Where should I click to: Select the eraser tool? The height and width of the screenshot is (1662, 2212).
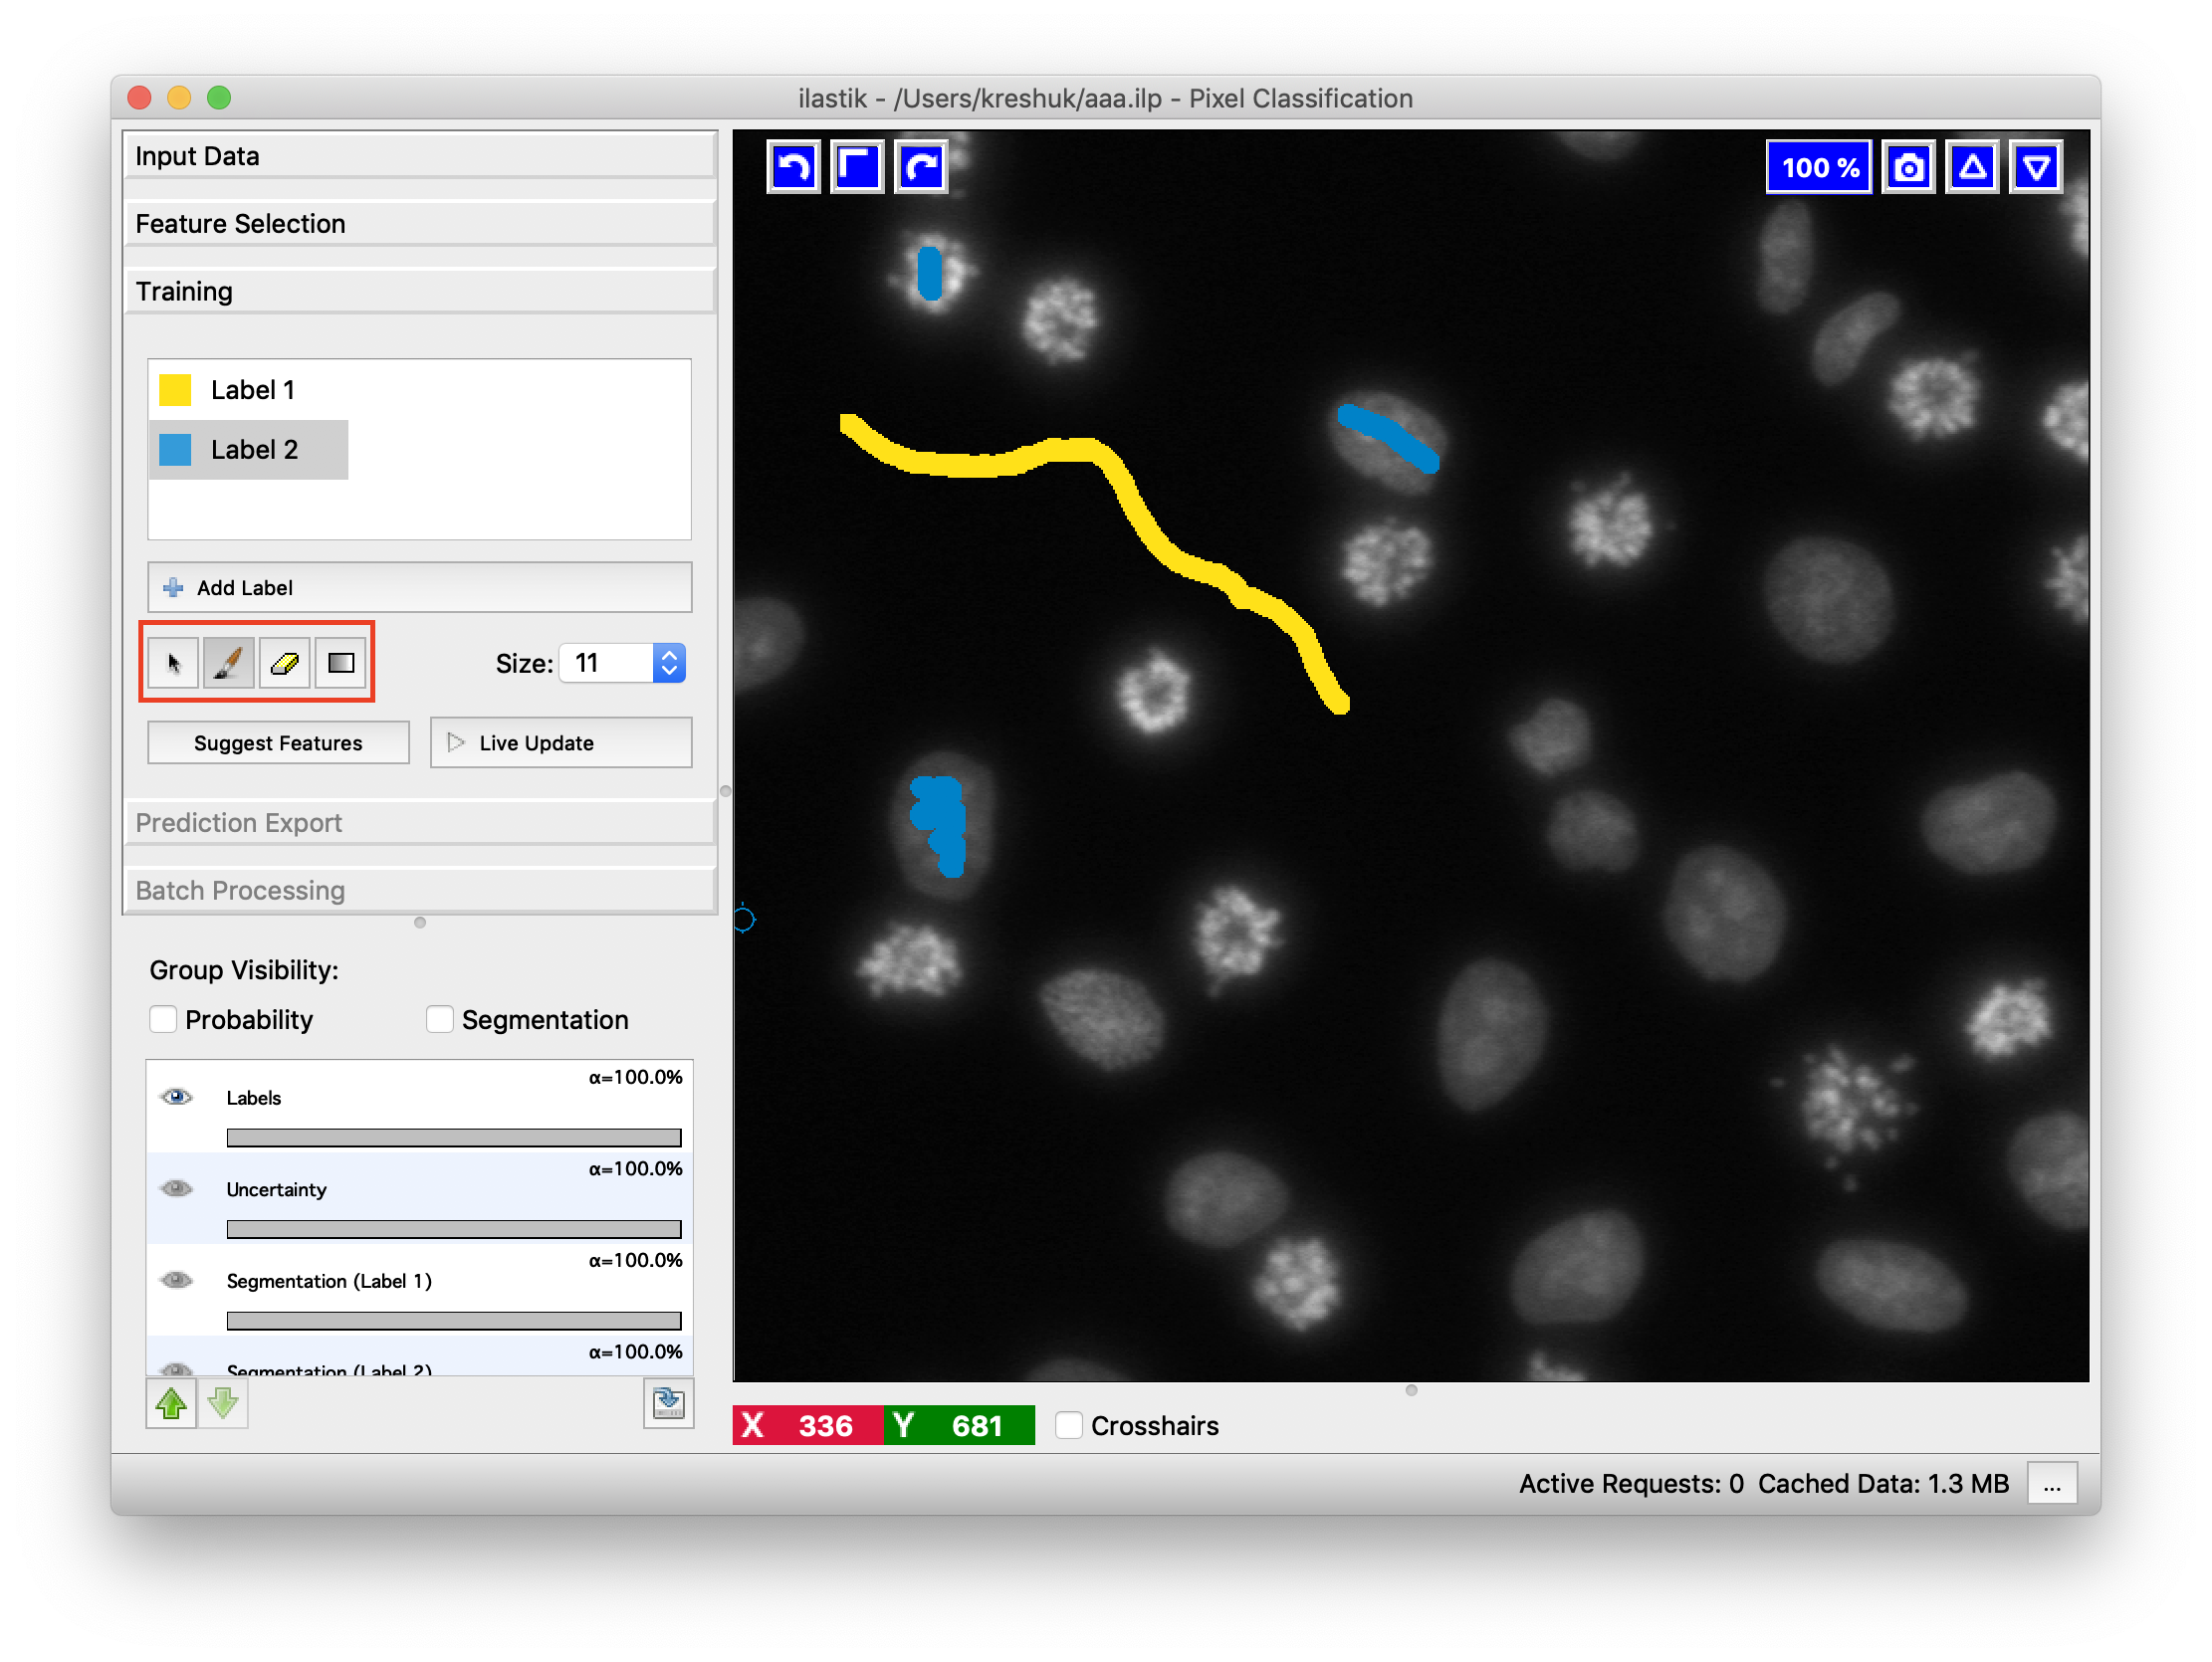(x=285, y=664)
